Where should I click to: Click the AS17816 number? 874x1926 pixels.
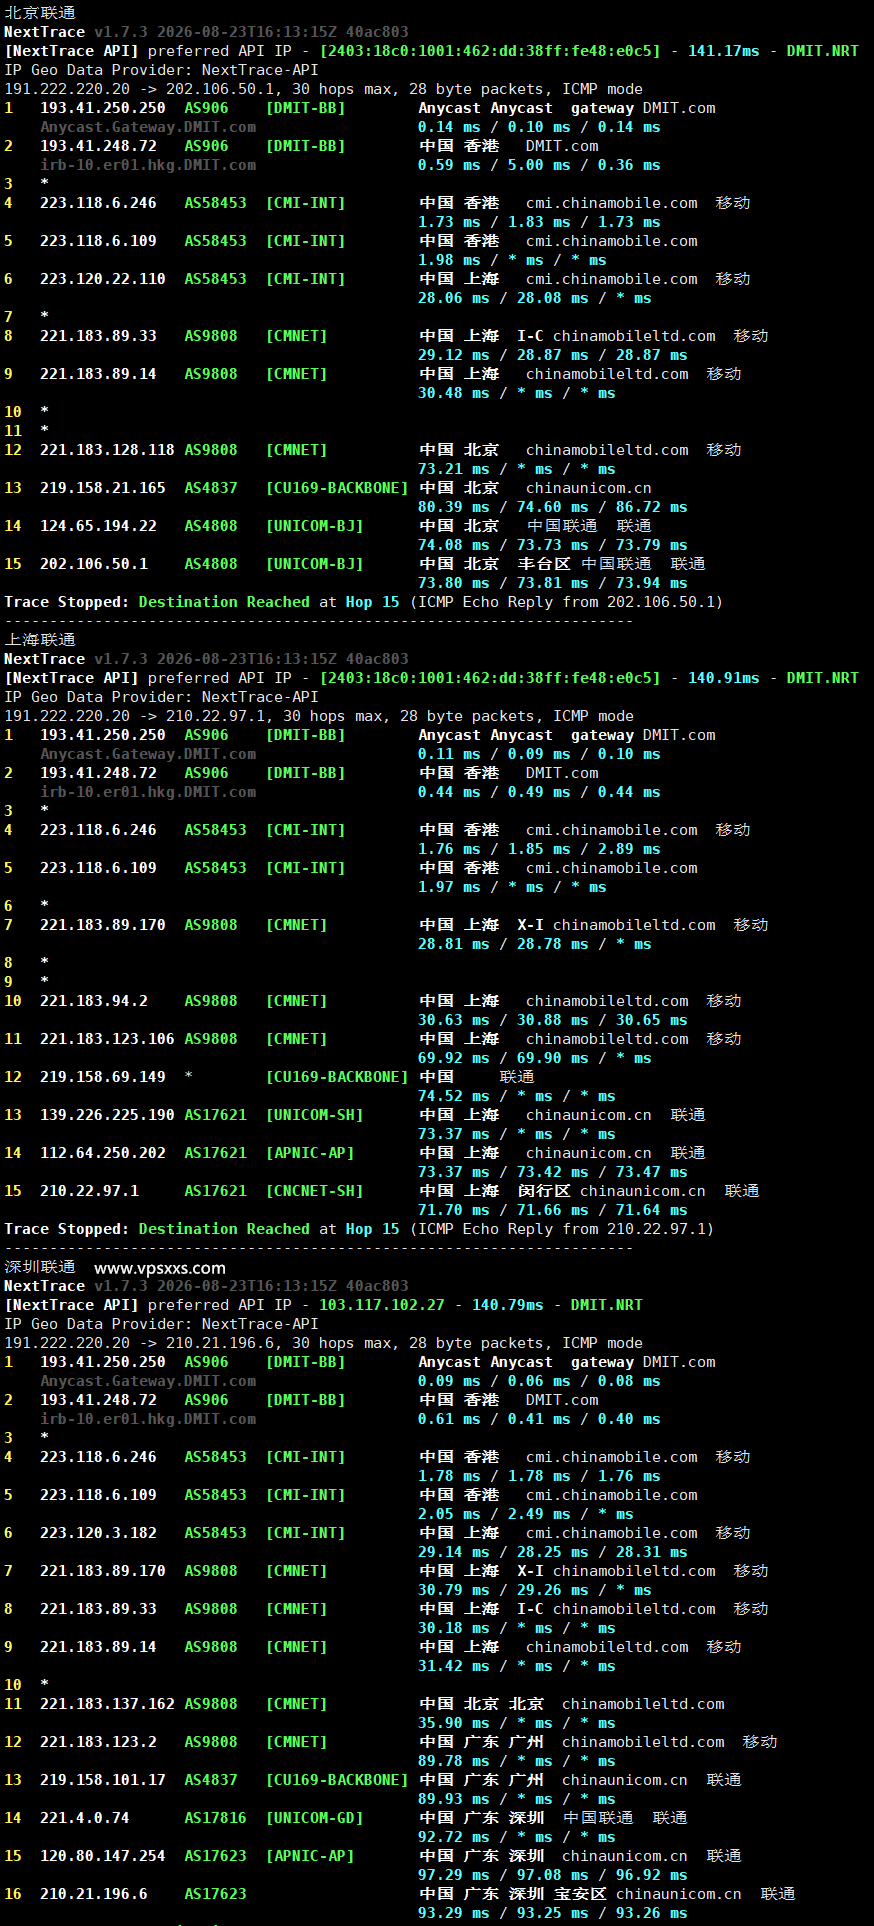click(215, 1818)
